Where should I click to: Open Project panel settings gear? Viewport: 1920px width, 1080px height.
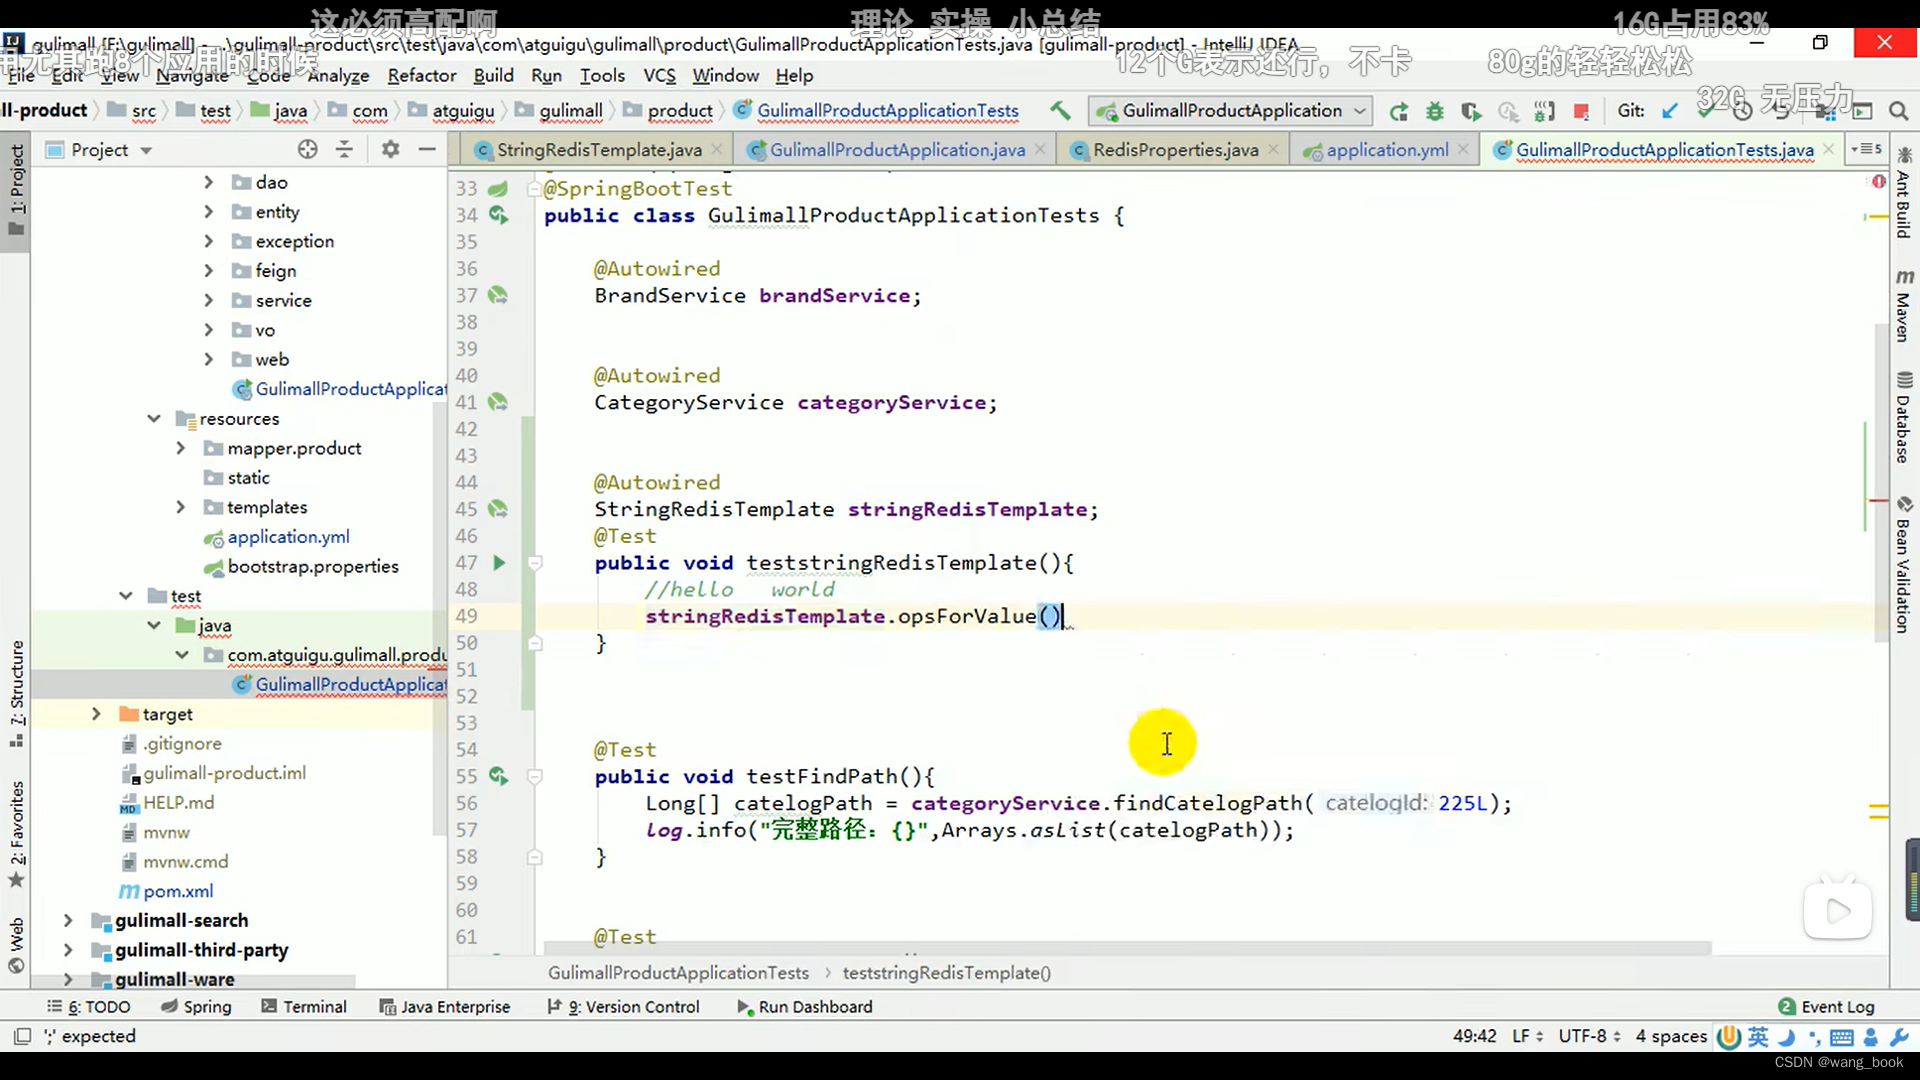tap(390, 149)
